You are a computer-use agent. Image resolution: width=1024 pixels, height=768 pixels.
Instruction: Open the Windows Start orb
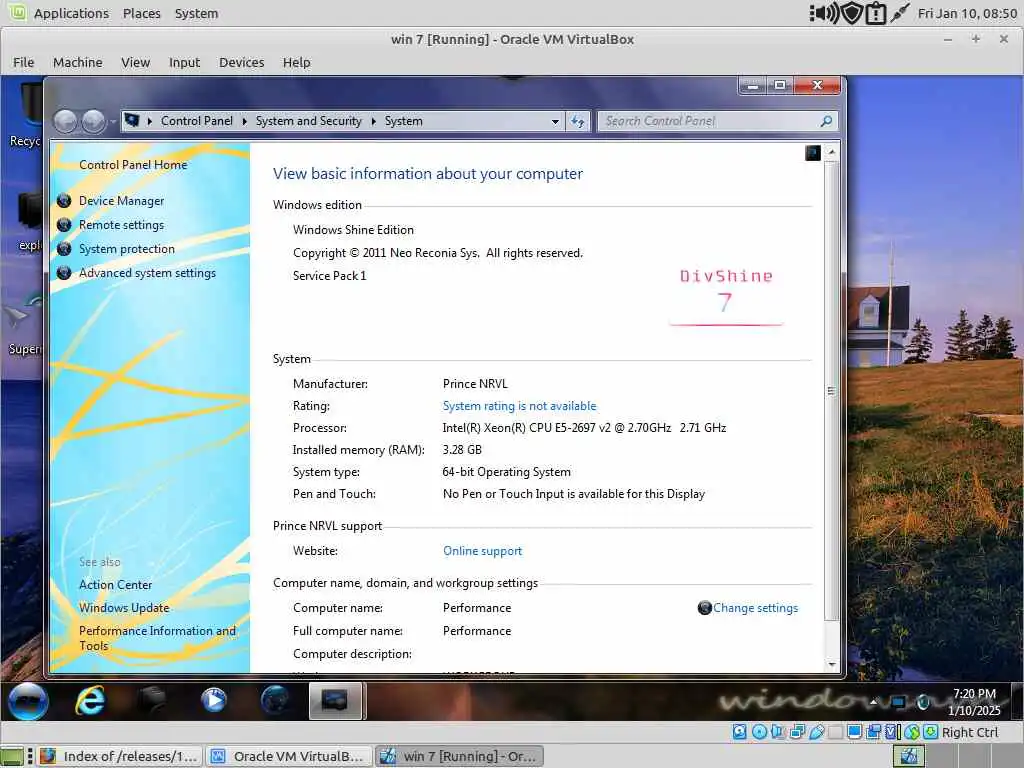pos(28,701)
